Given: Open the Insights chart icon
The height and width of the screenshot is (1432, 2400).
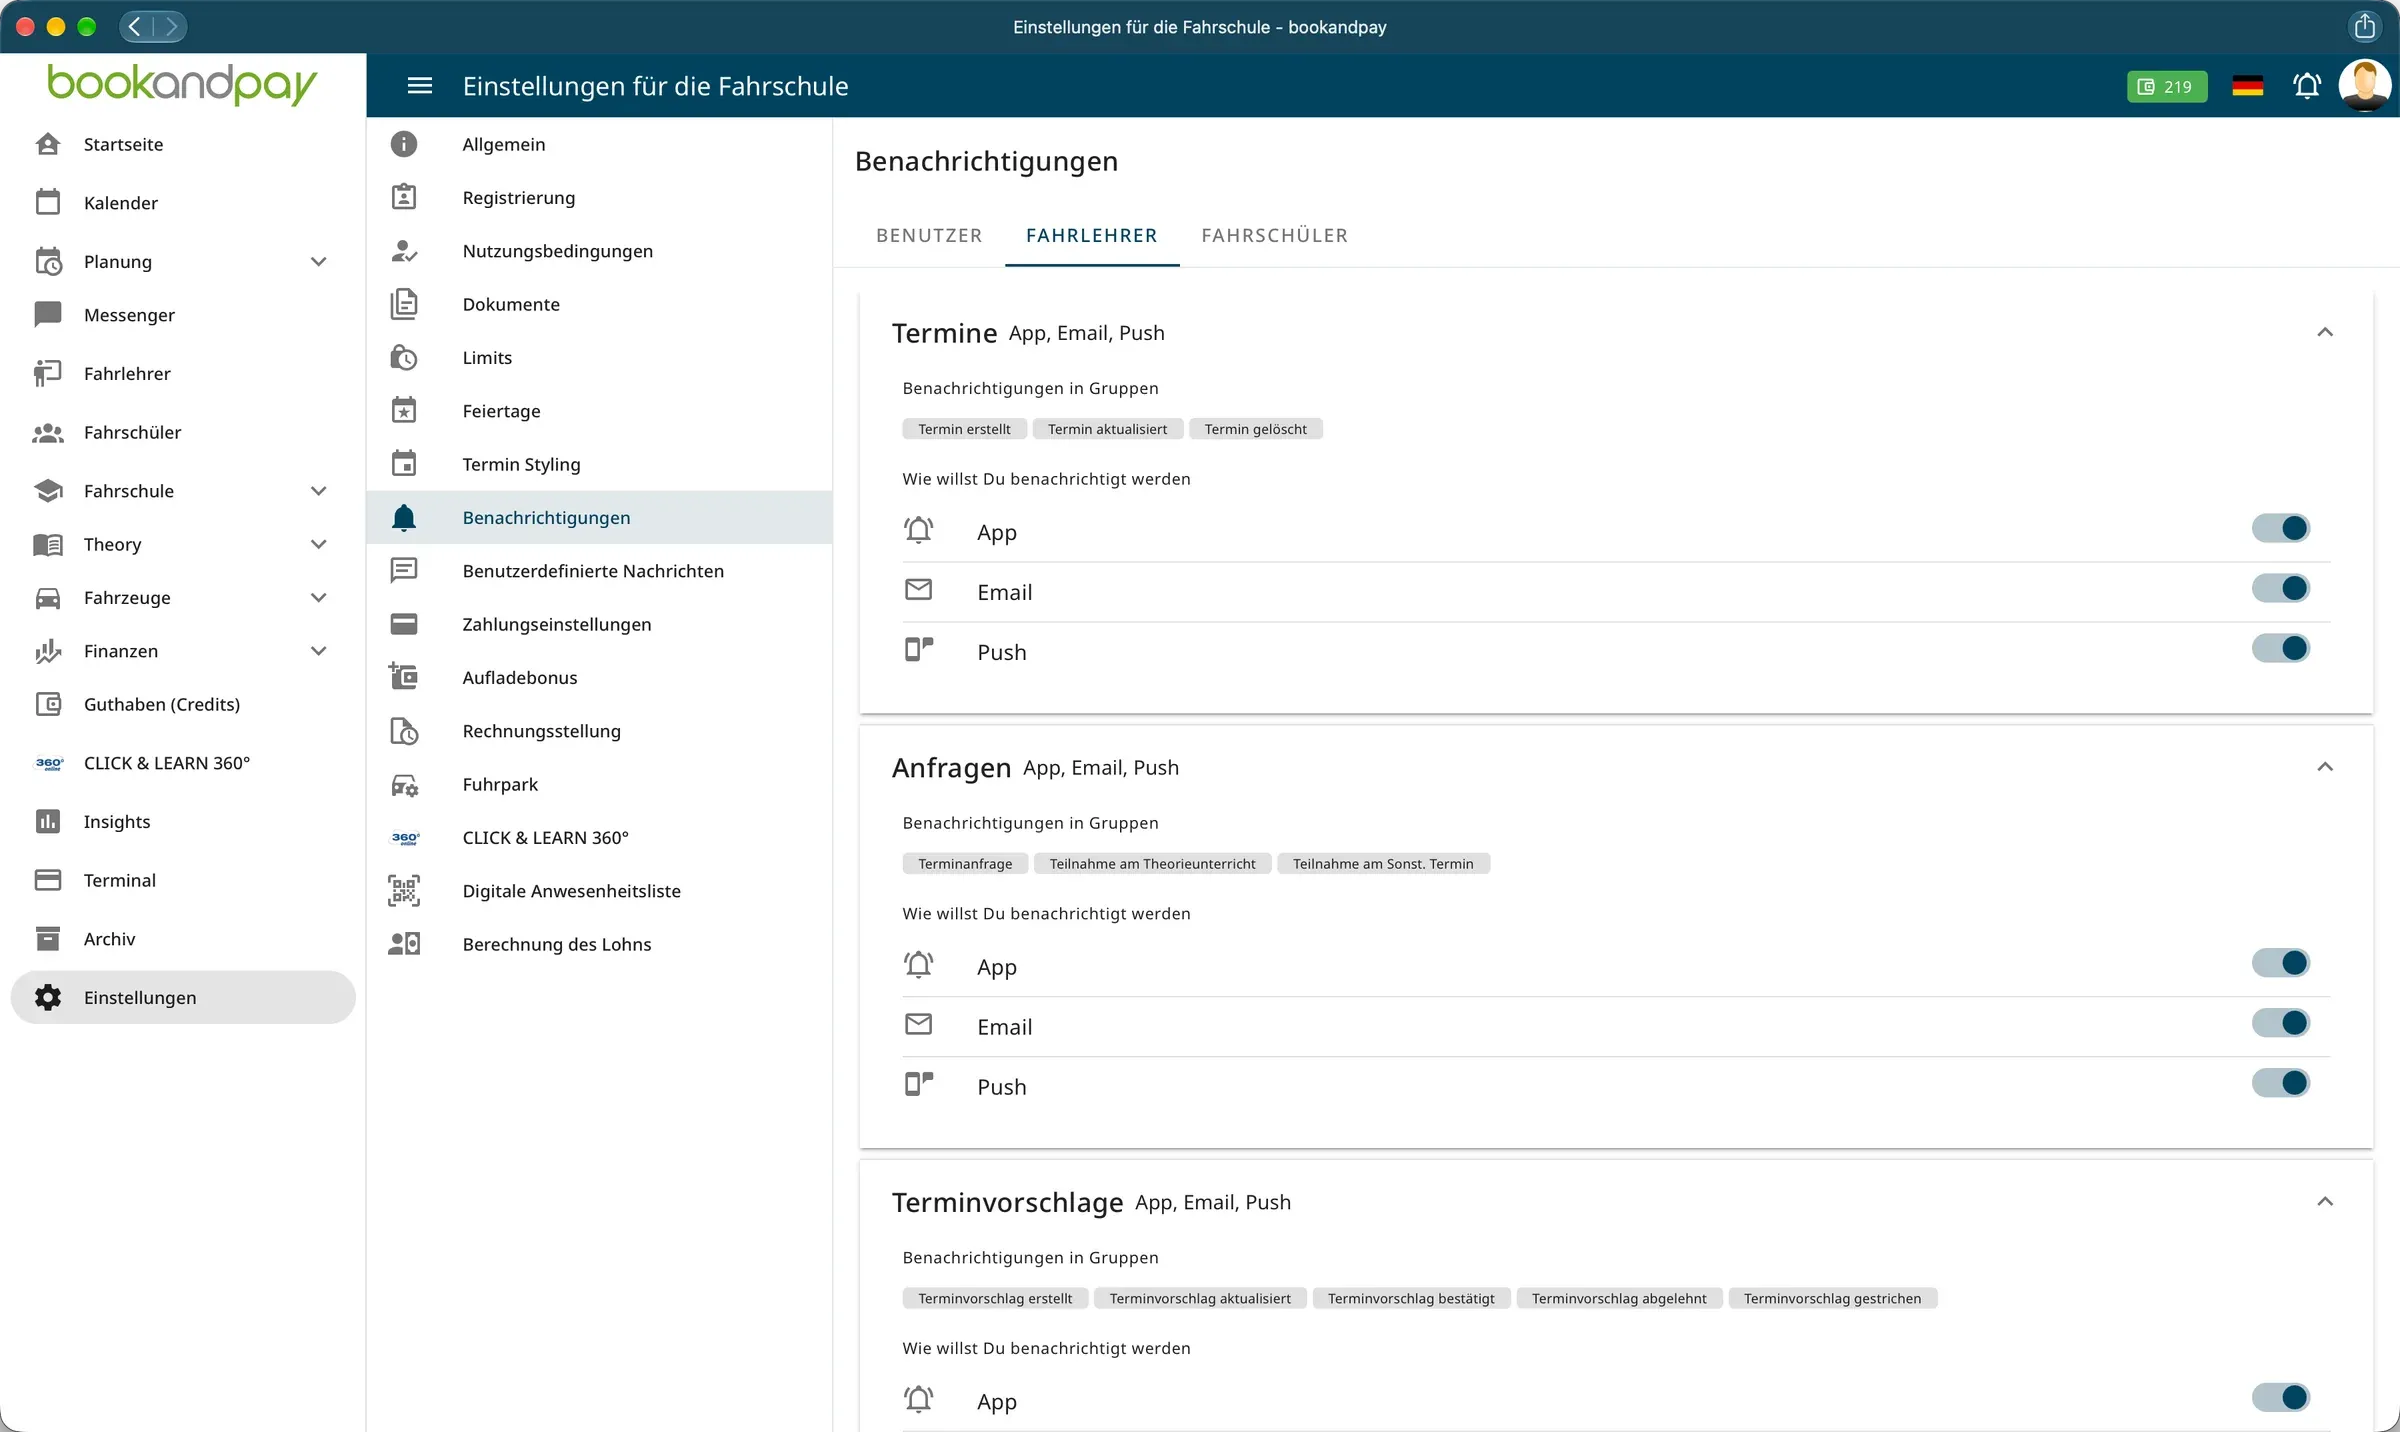Looking at the screenshot, I should click(x=48, y=821).
